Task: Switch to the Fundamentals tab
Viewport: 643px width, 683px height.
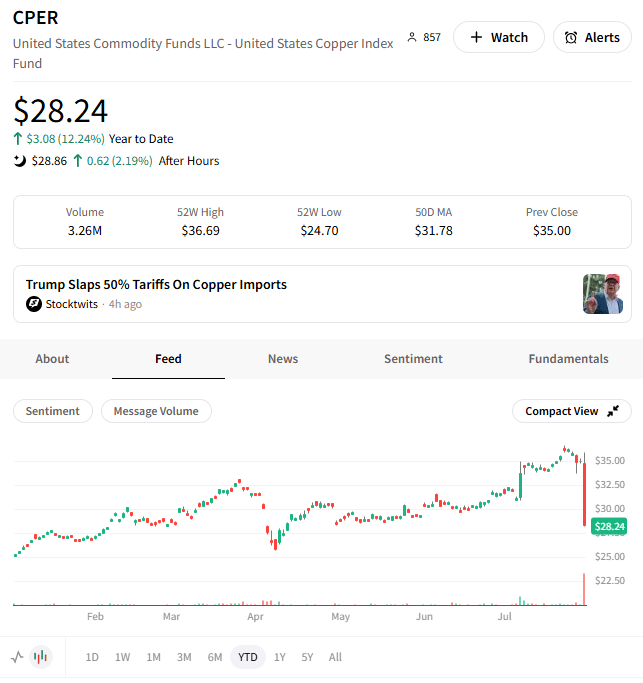Action: pyautogui.click(x=569, y=359)
